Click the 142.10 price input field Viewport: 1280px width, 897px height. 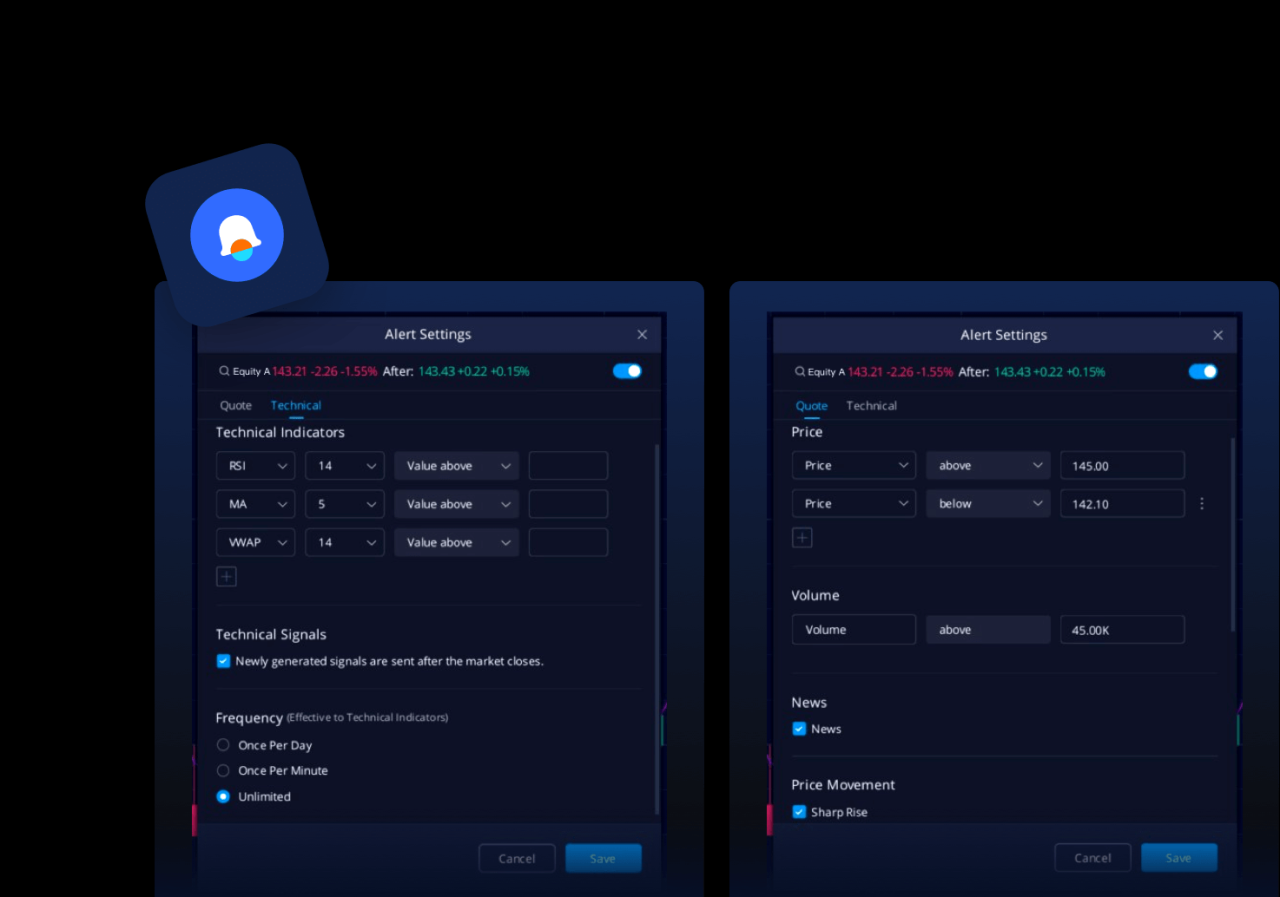[1122, 504]
